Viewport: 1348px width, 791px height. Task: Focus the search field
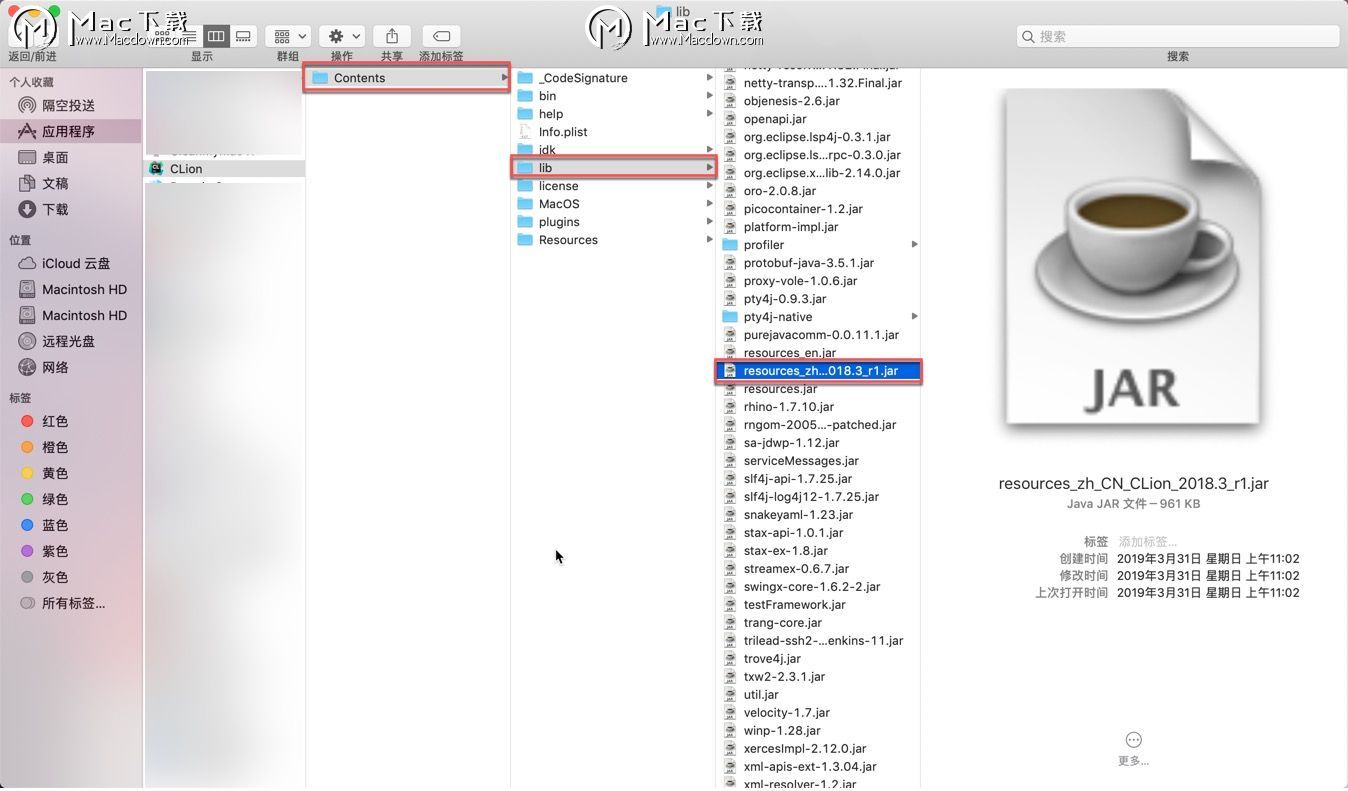pos(1178,36)
